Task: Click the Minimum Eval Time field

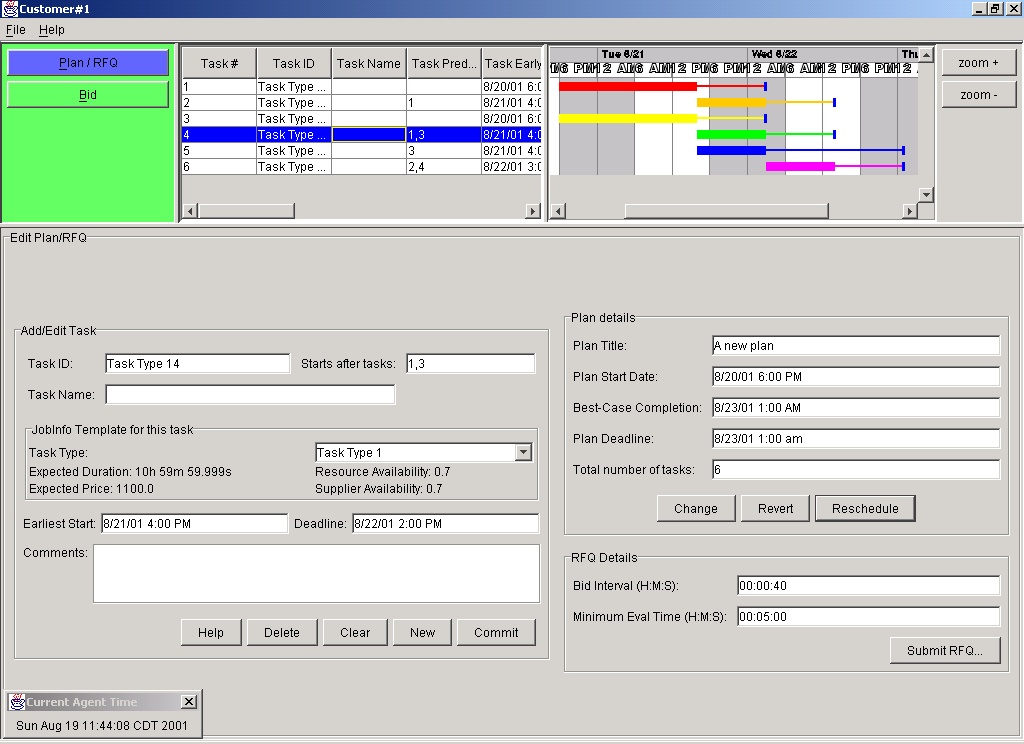Action: click(x=869, y=617)
